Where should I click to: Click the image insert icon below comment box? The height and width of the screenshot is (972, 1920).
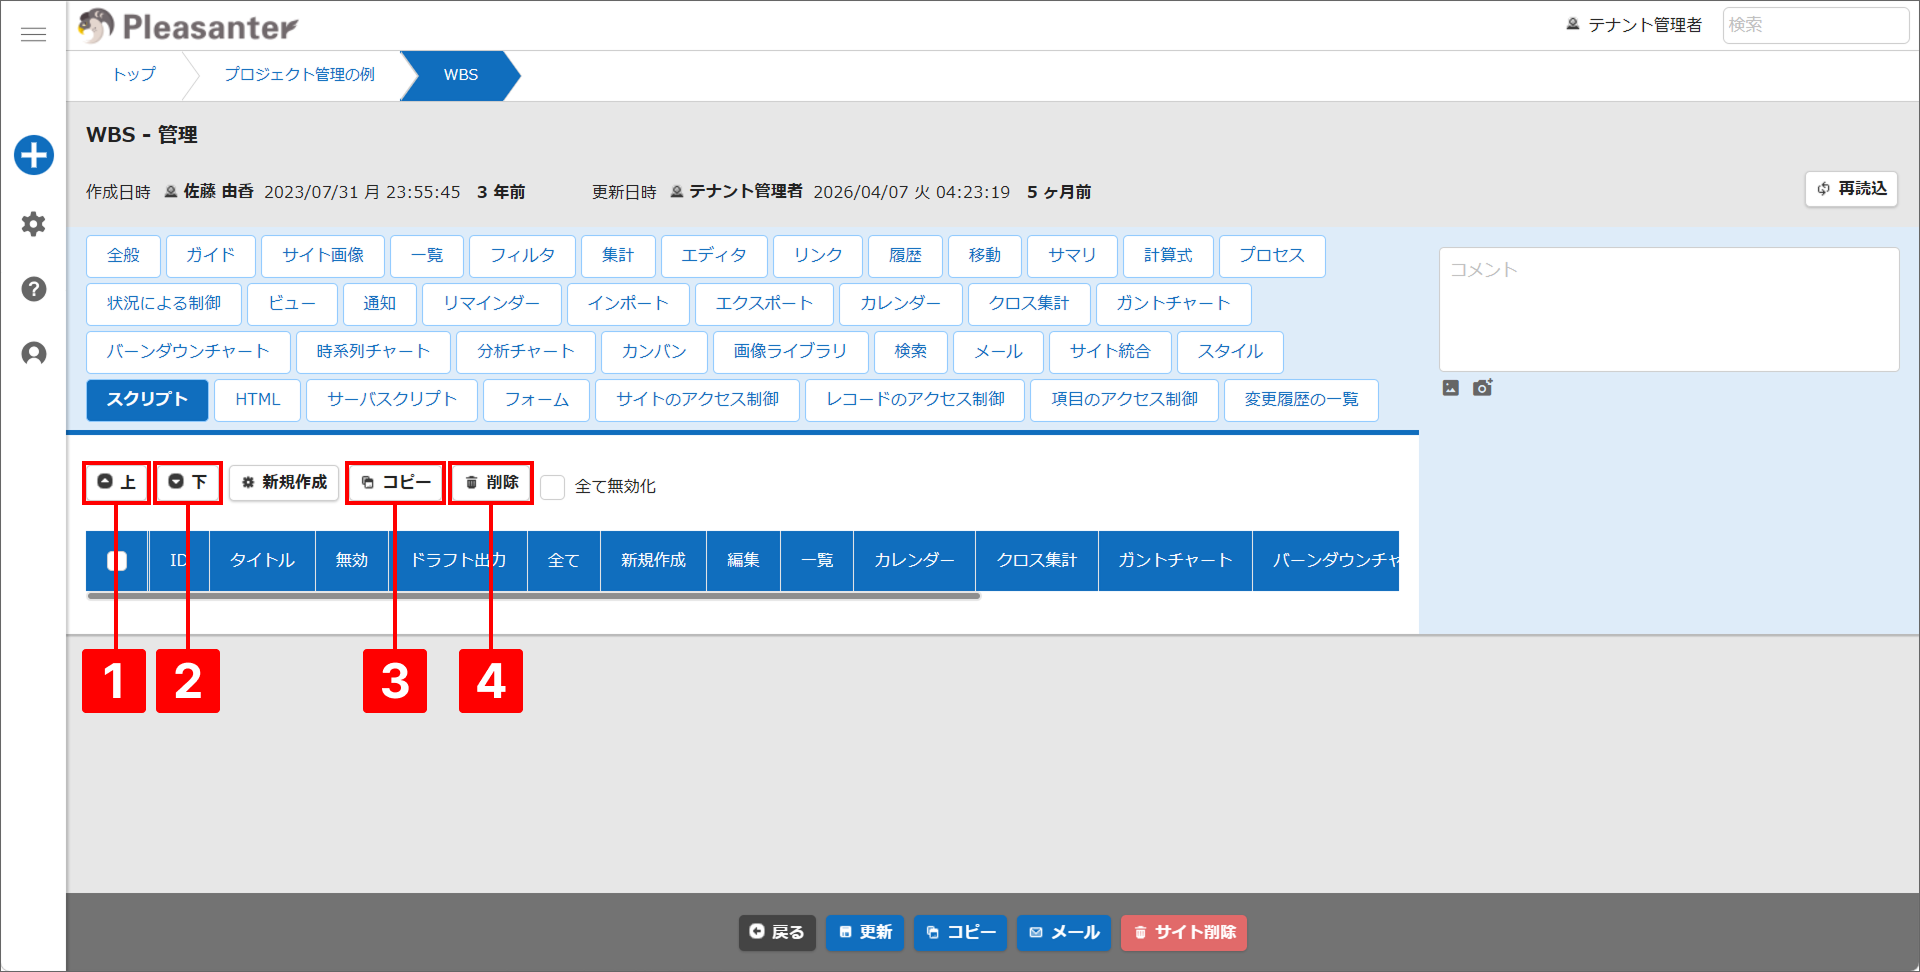coord(1451,388)
